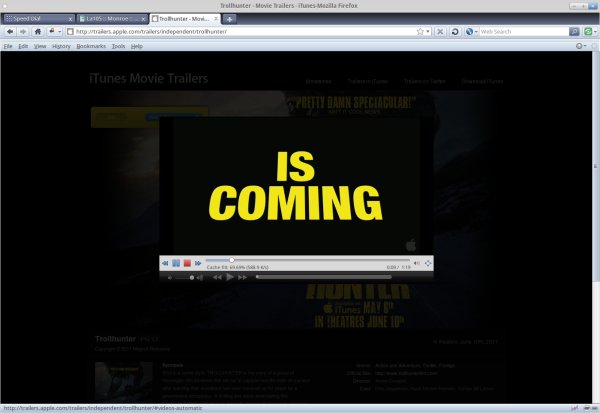Viewport: 600px width, 413px height.
Task: Click the cache fill status text
Action: (237, 267)
